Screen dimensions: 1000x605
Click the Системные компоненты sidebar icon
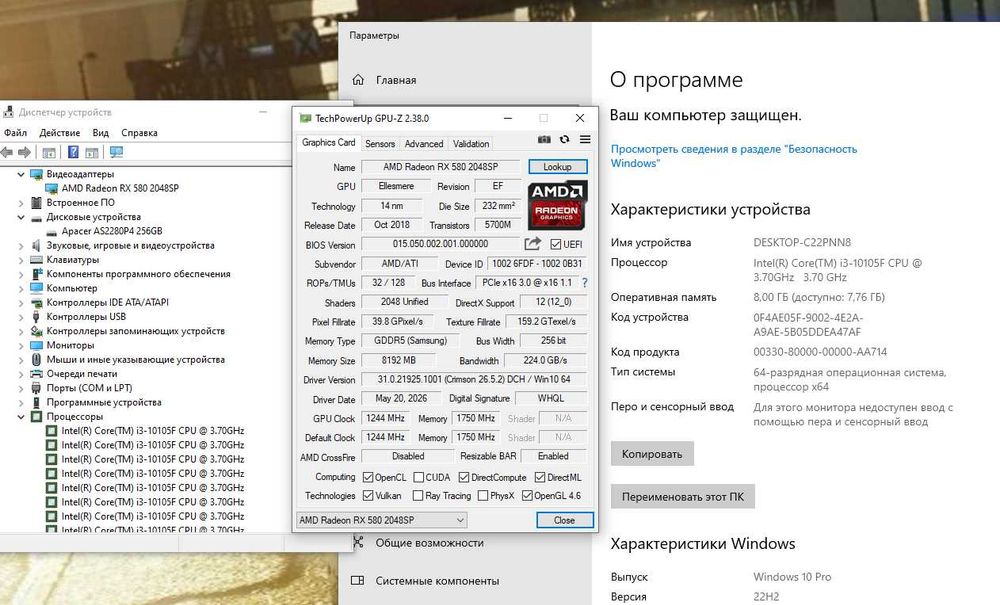[x=358, y=581]
